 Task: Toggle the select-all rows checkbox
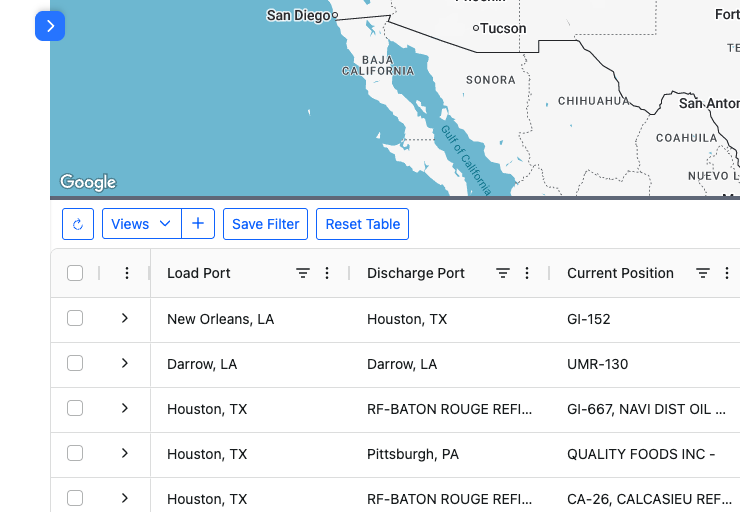[75, 273]
